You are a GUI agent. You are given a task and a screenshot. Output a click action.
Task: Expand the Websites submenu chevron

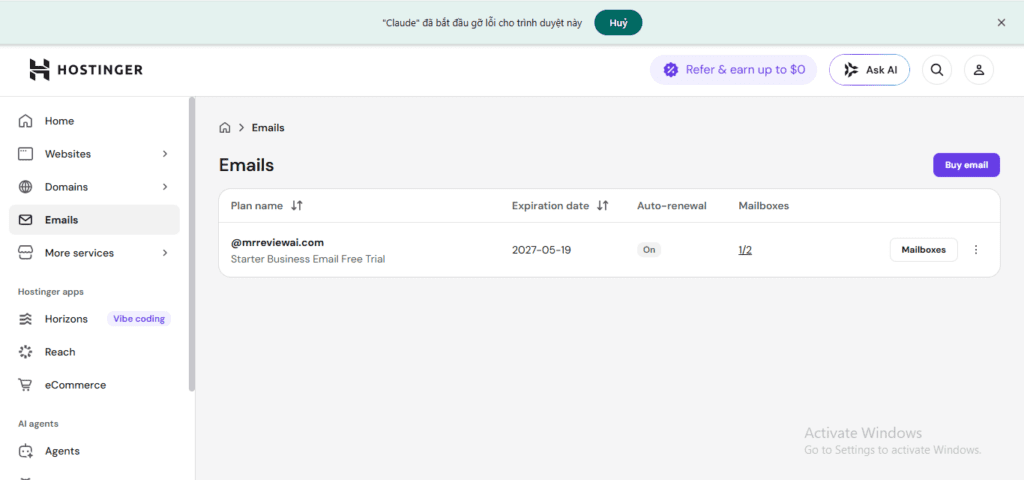point(165,154)
